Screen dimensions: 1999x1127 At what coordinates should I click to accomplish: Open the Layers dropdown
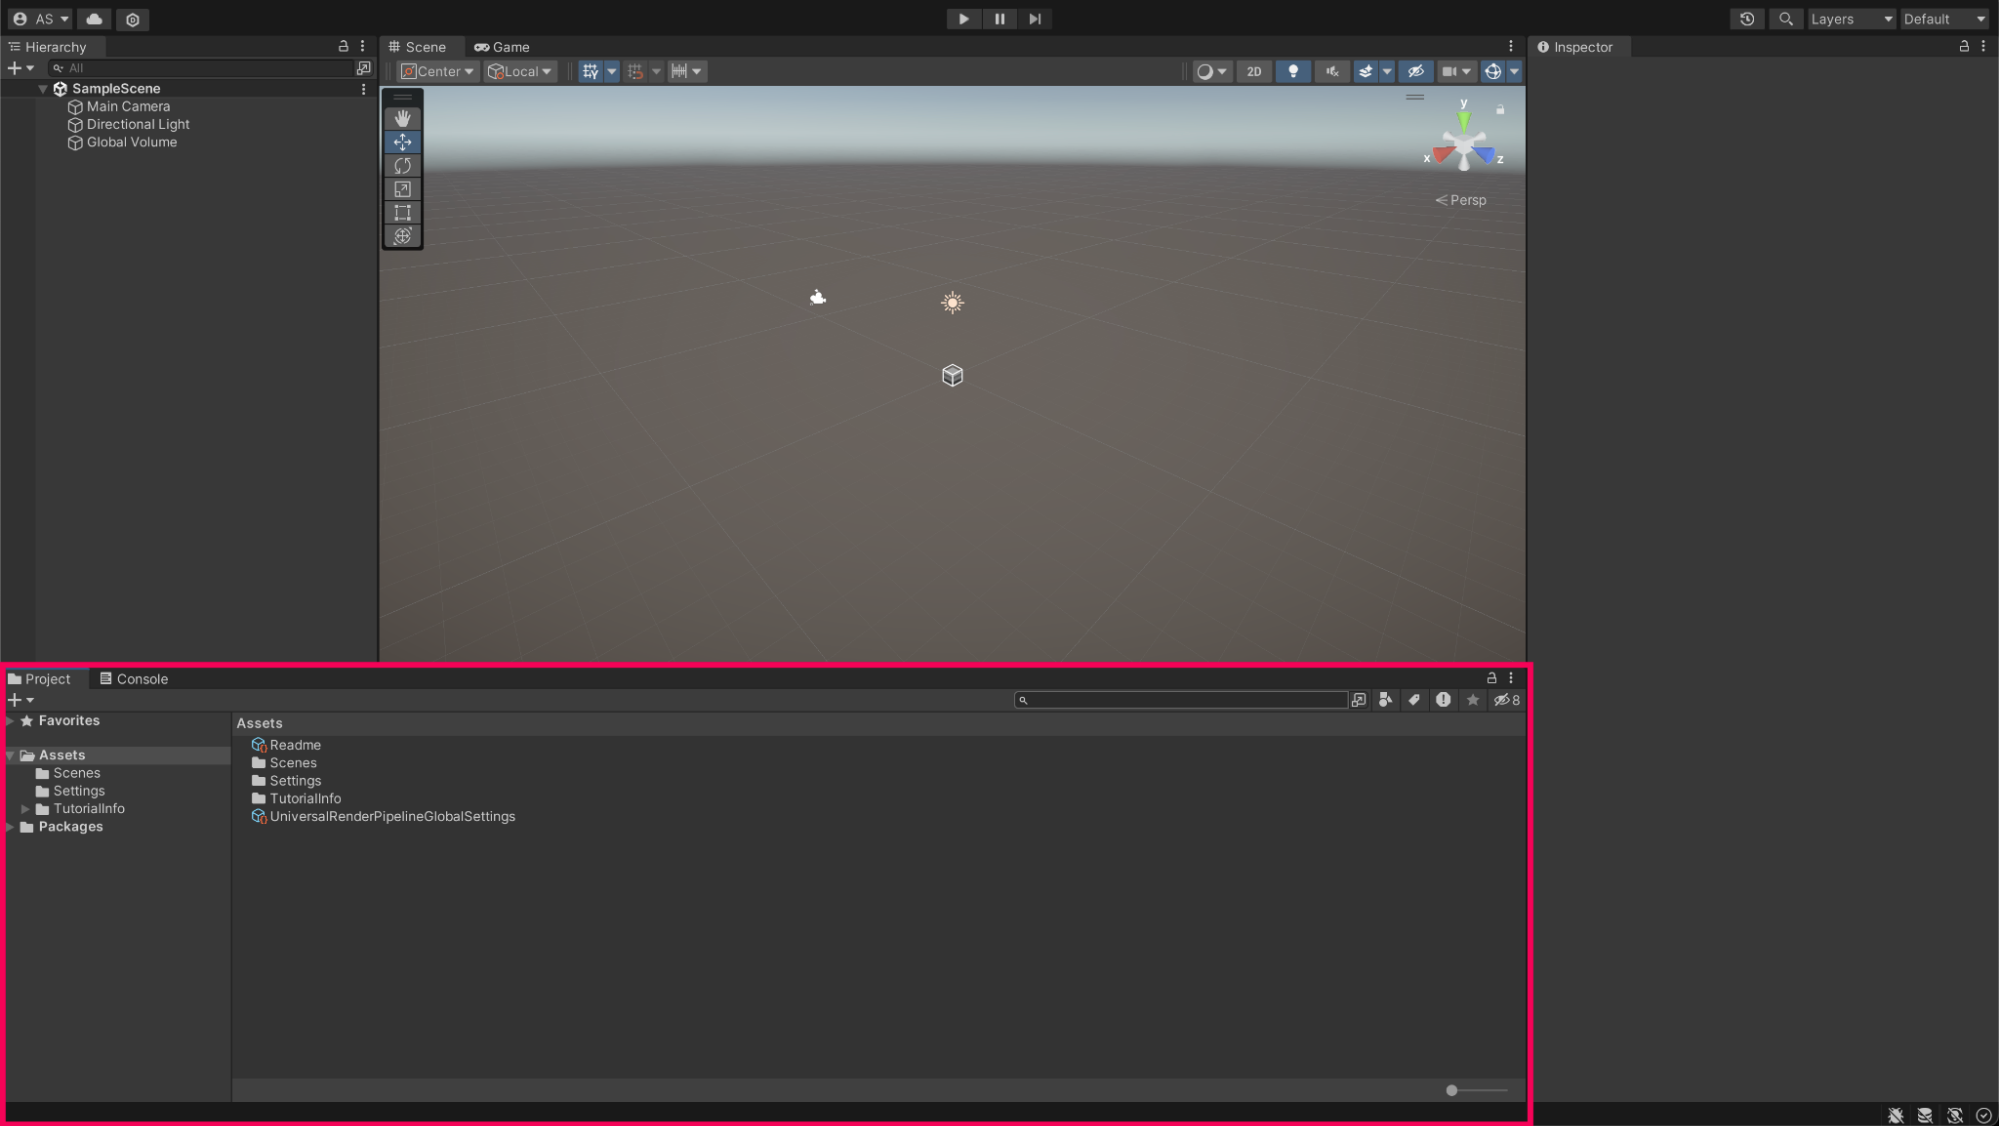click(x=1850, y=19)
